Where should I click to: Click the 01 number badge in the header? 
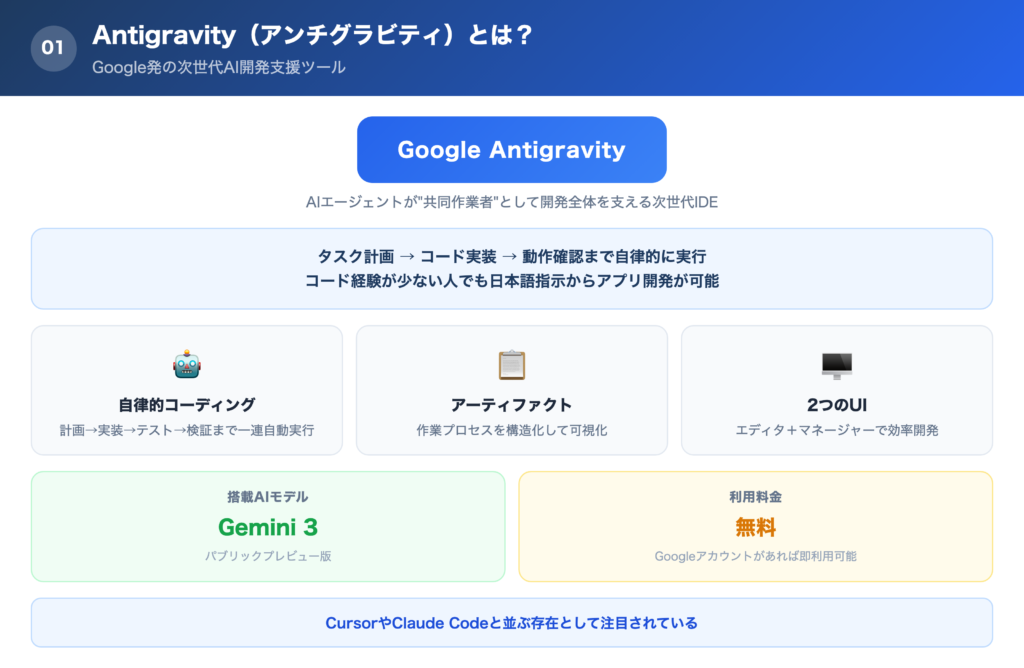point(54,48)
